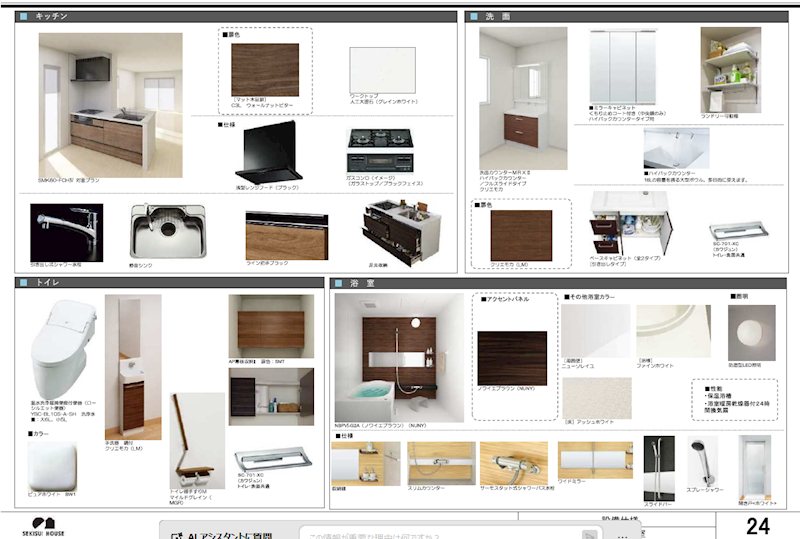Viewport: 800px width, 539px height.
Task: Click the ■カラー label in toilet section
Action: tap(38, 433)
